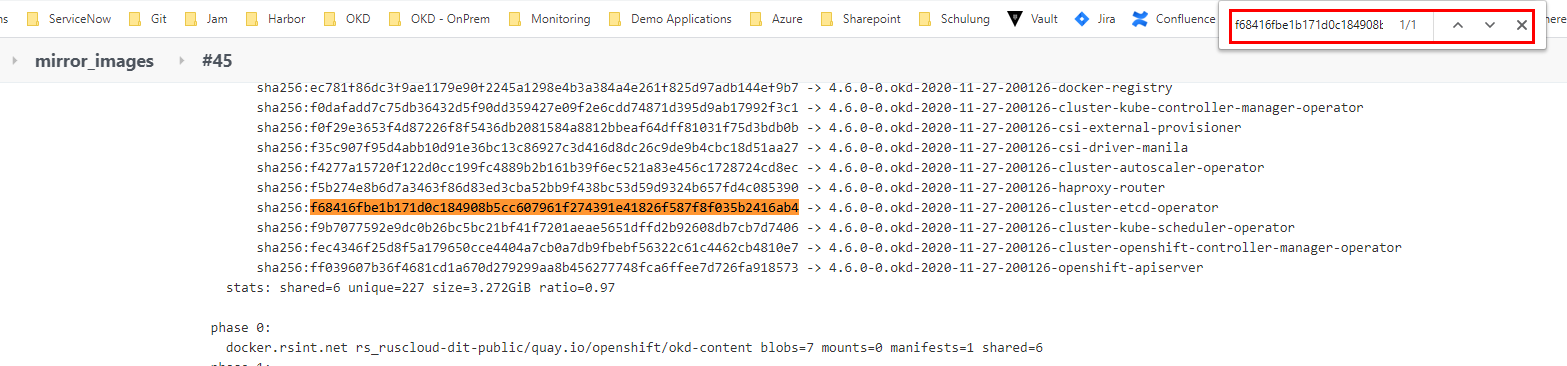Open the Schulung bookmark folder

tap(953, 19)
